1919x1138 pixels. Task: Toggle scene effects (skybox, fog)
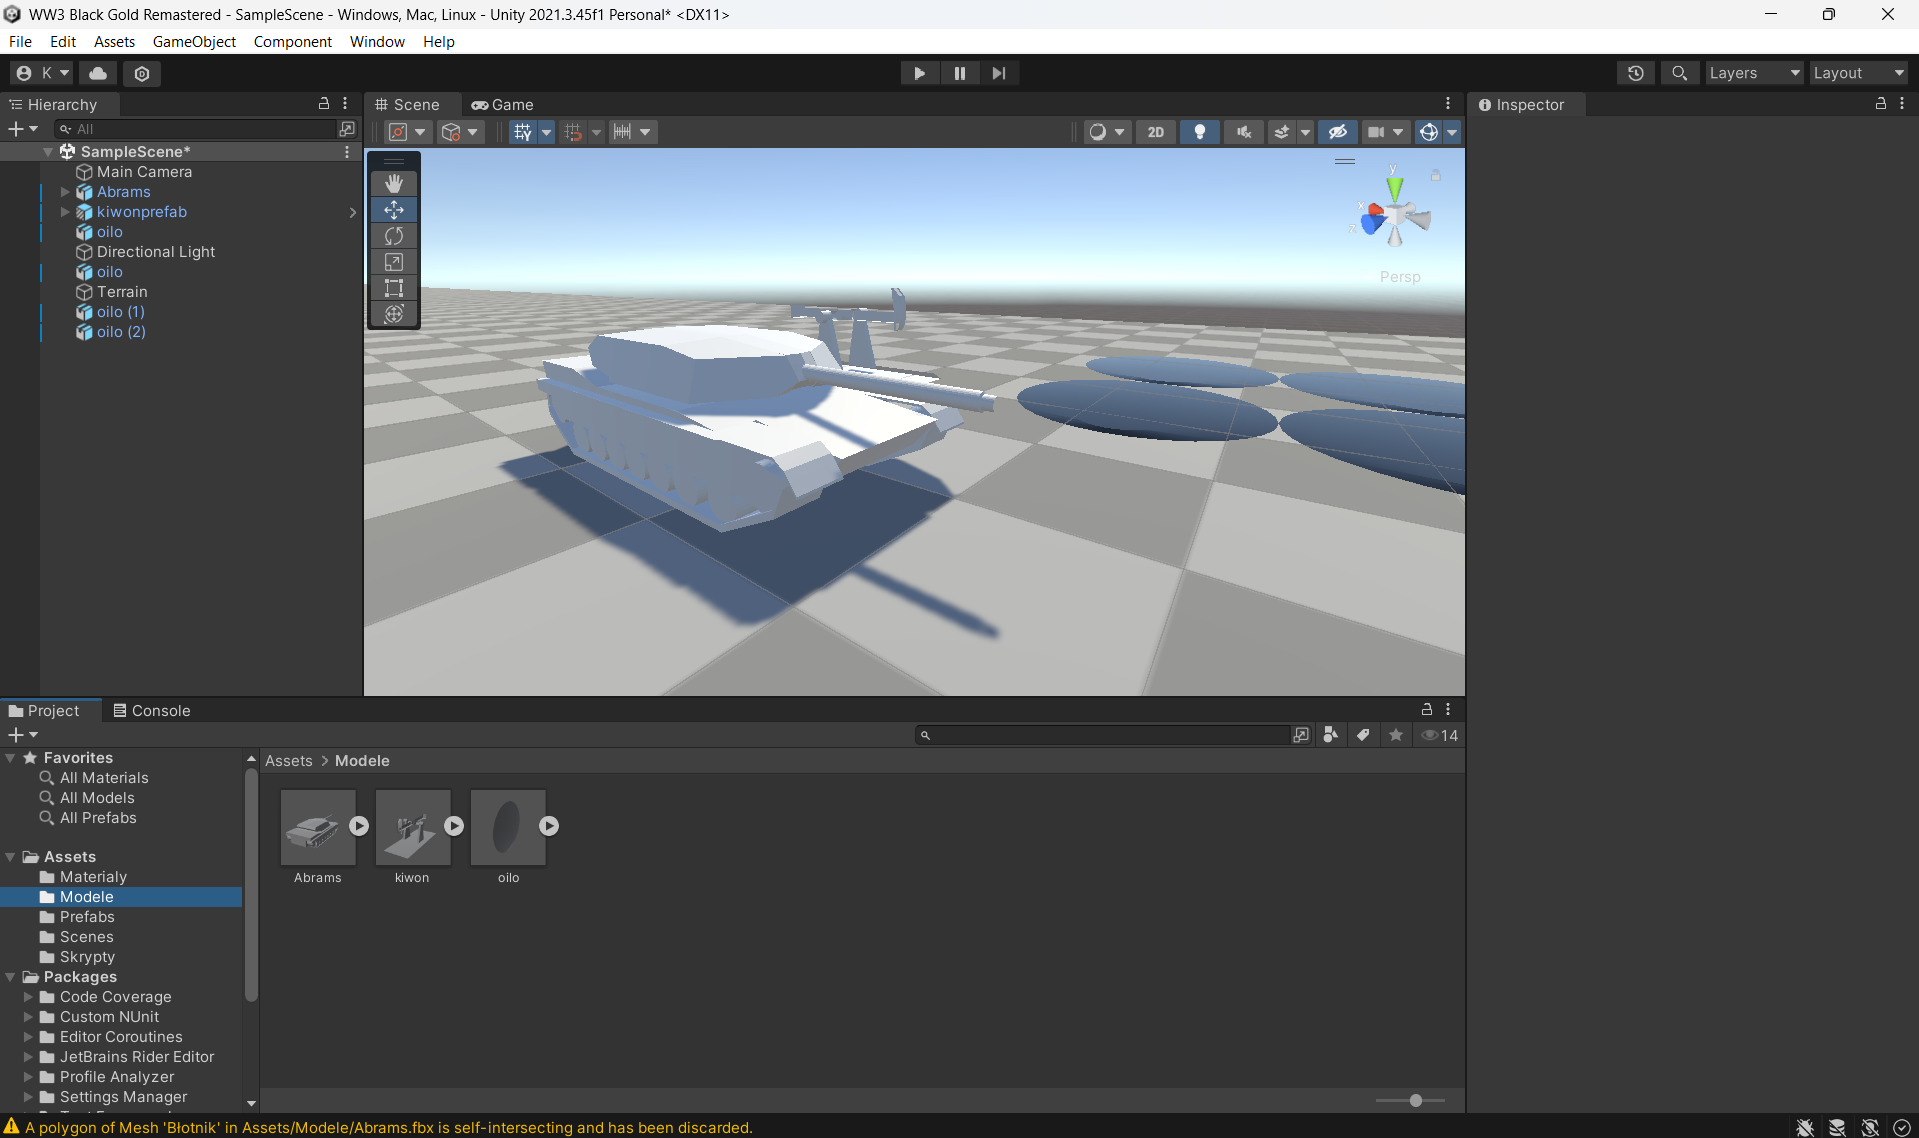1282,132
